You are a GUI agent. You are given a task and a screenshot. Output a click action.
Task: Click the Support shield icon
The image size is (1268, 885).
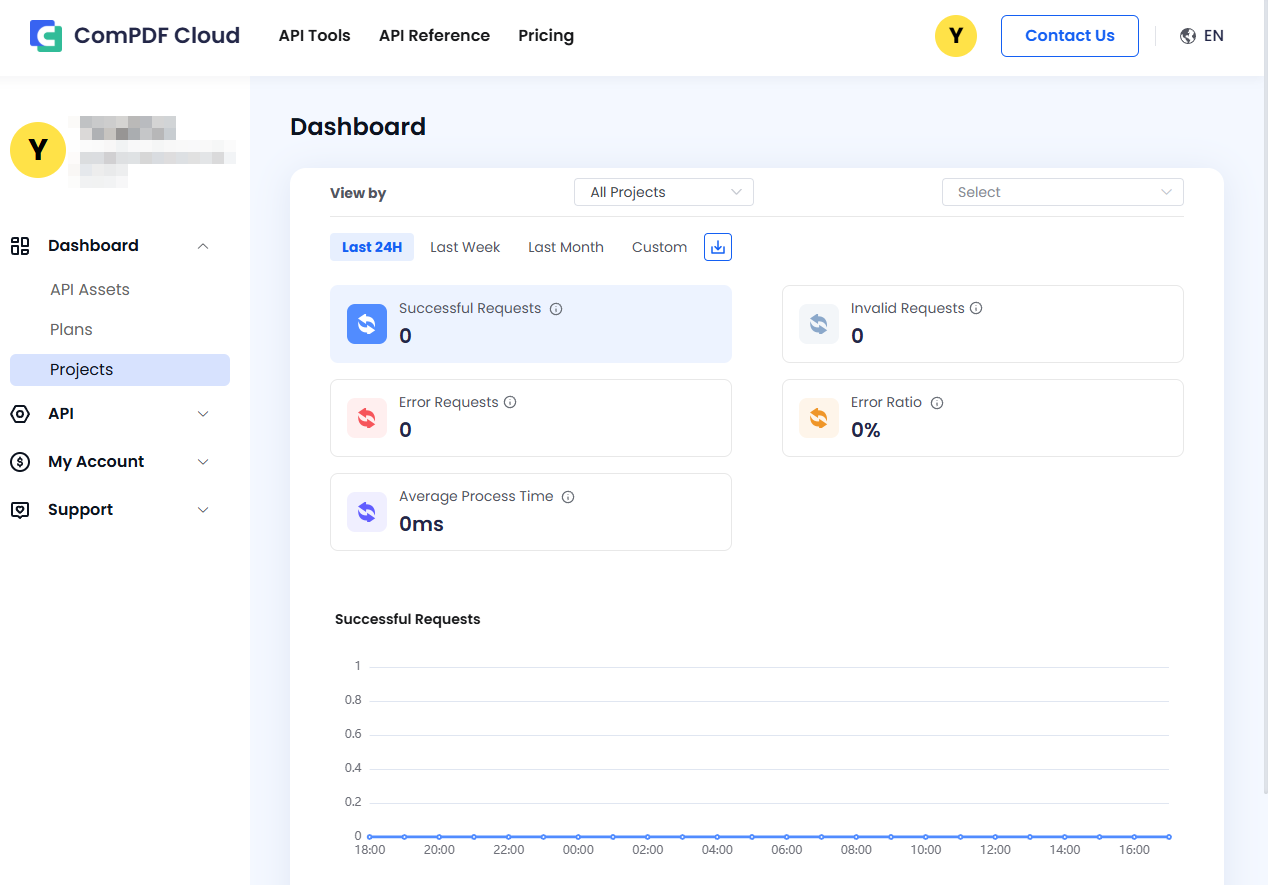(x=20, y=509)
